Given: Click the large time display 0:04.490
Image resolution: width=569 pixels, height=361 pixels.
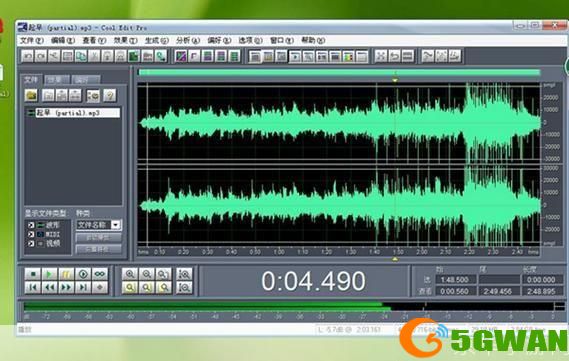Looking at the screenshot, I should click(x=313, y=281).
